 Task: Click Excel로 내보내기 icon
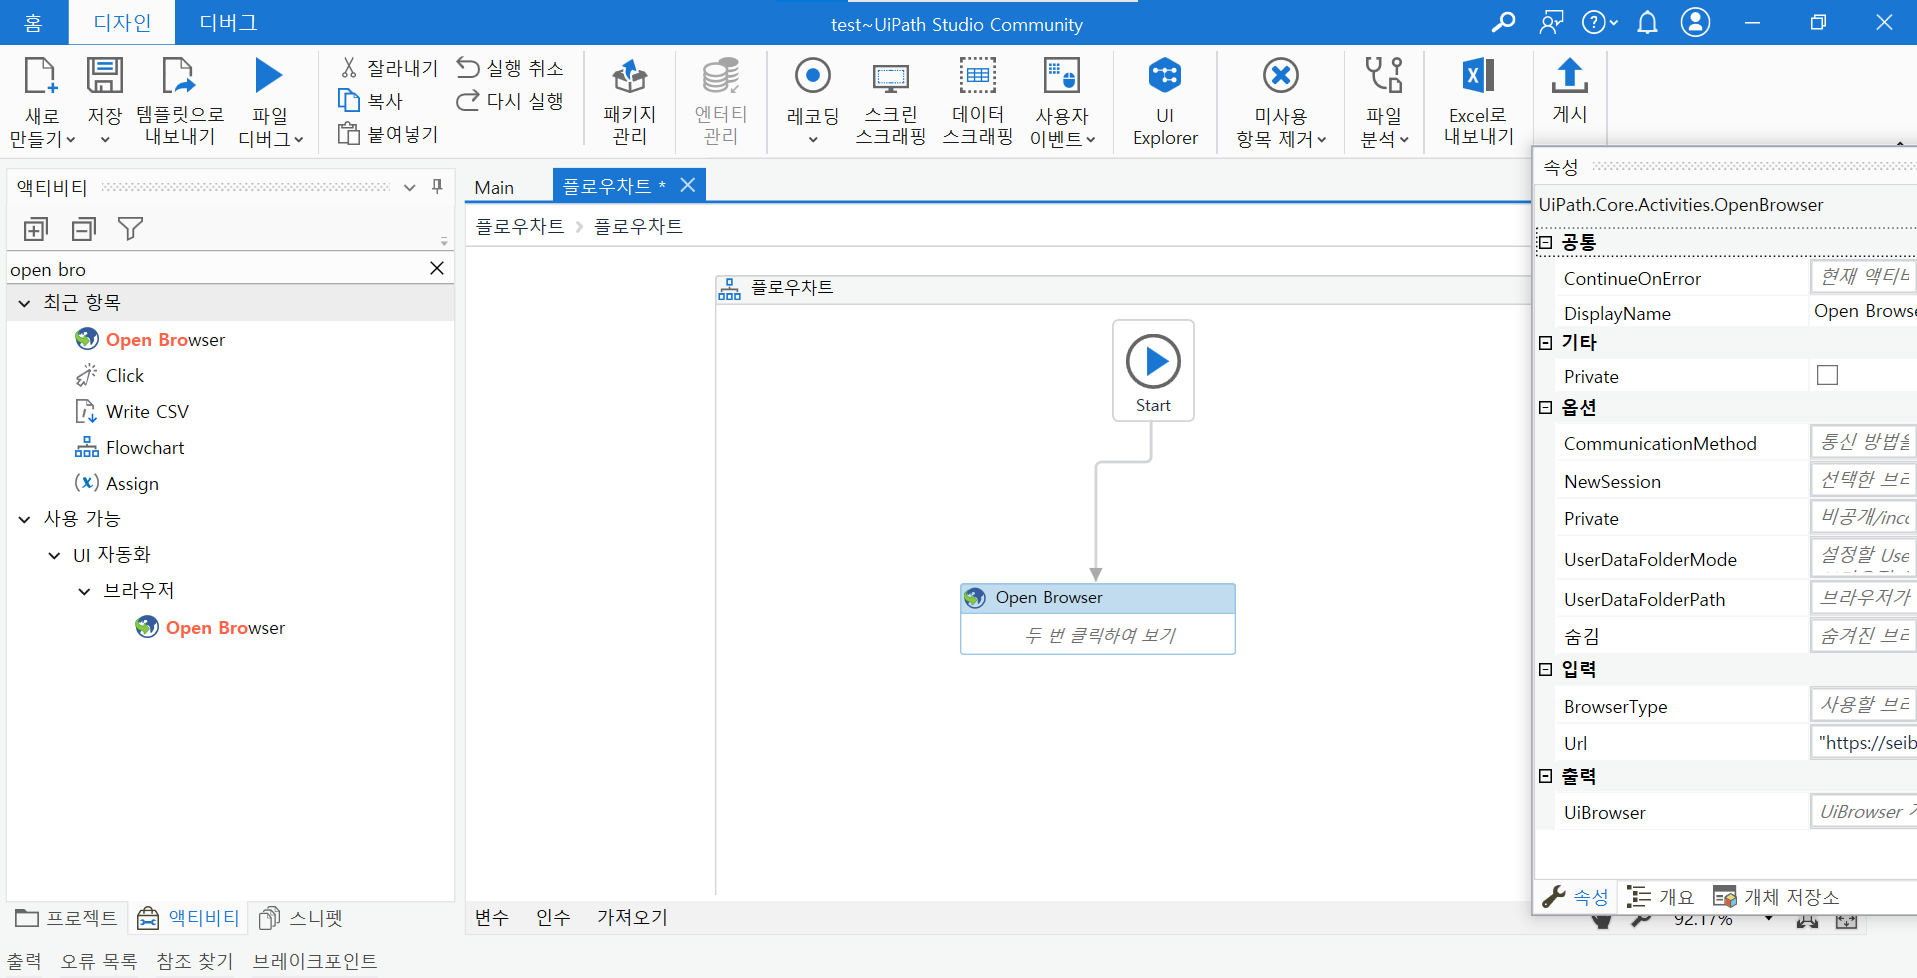(1478, 77)
